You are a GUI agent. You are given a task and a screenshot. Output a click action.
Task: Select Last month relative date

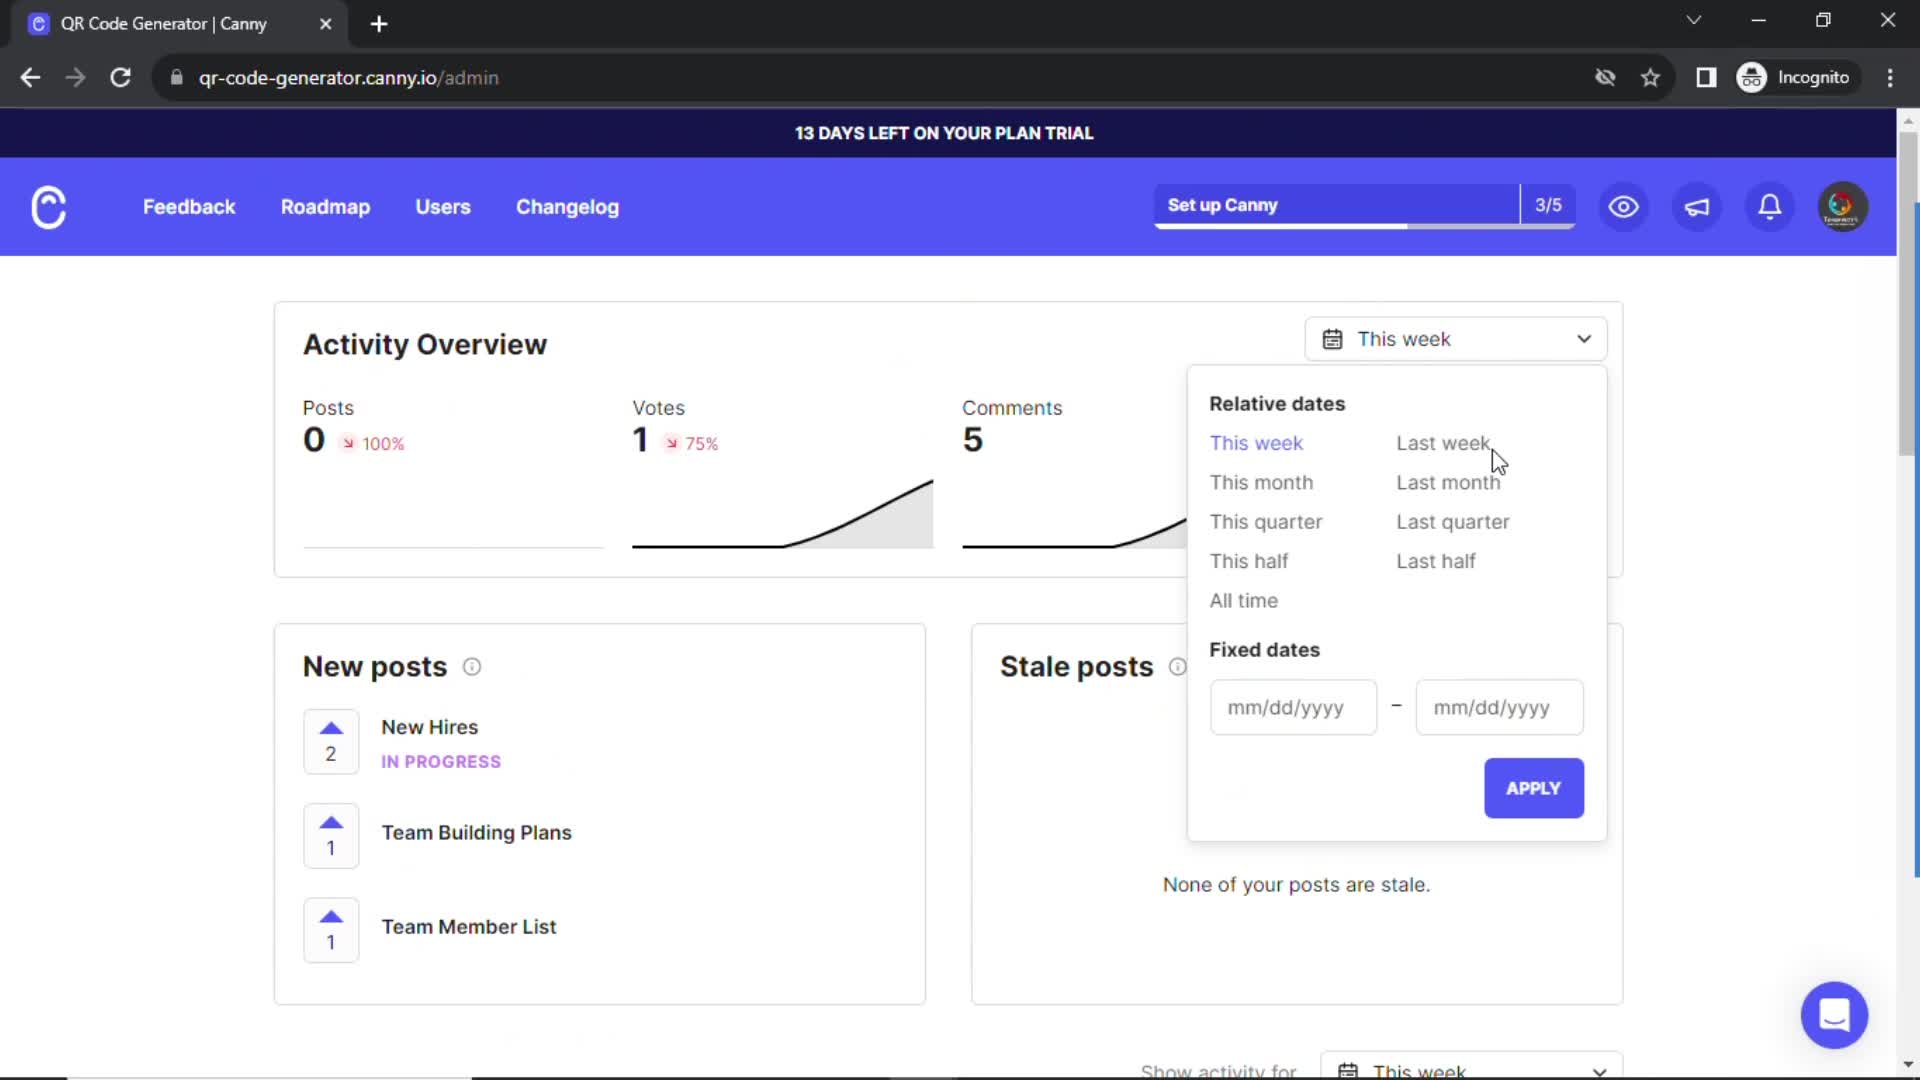[1448, 482]
